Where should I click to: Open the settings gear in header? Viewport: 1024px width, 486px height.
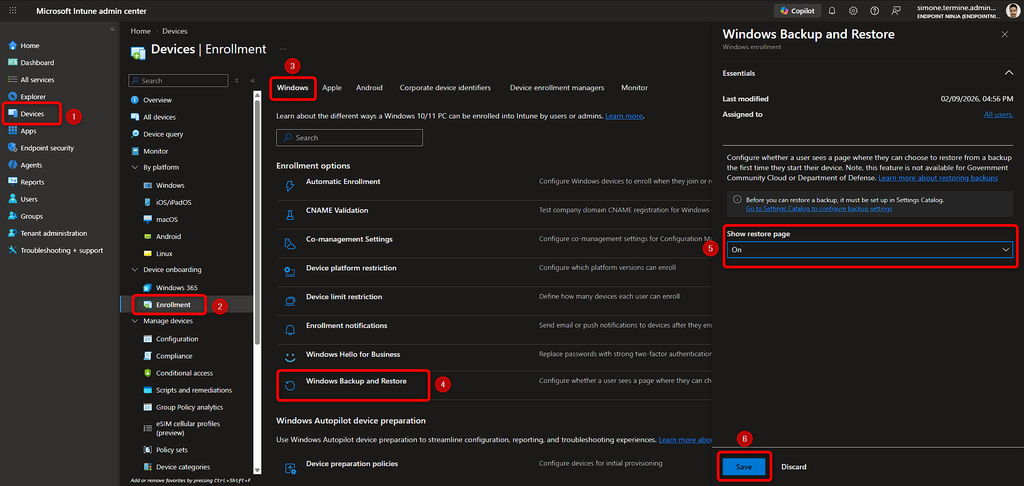[853, 11]
